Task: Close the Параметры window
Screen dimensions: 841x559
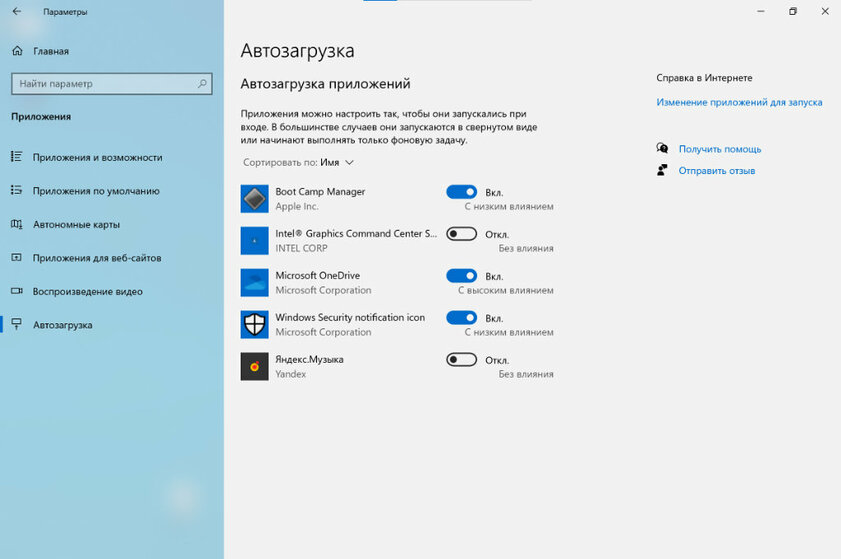Action: [x=825, y=11]
